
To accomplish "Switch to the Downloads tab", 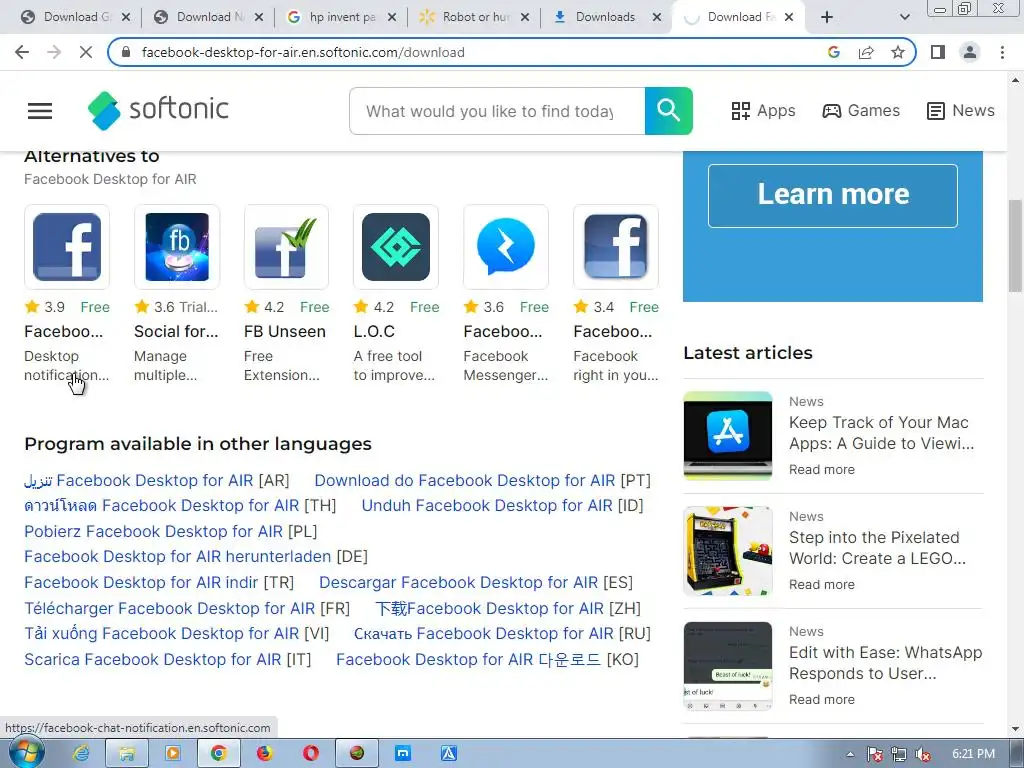I will pyautogui.click(x=605, y=17).
